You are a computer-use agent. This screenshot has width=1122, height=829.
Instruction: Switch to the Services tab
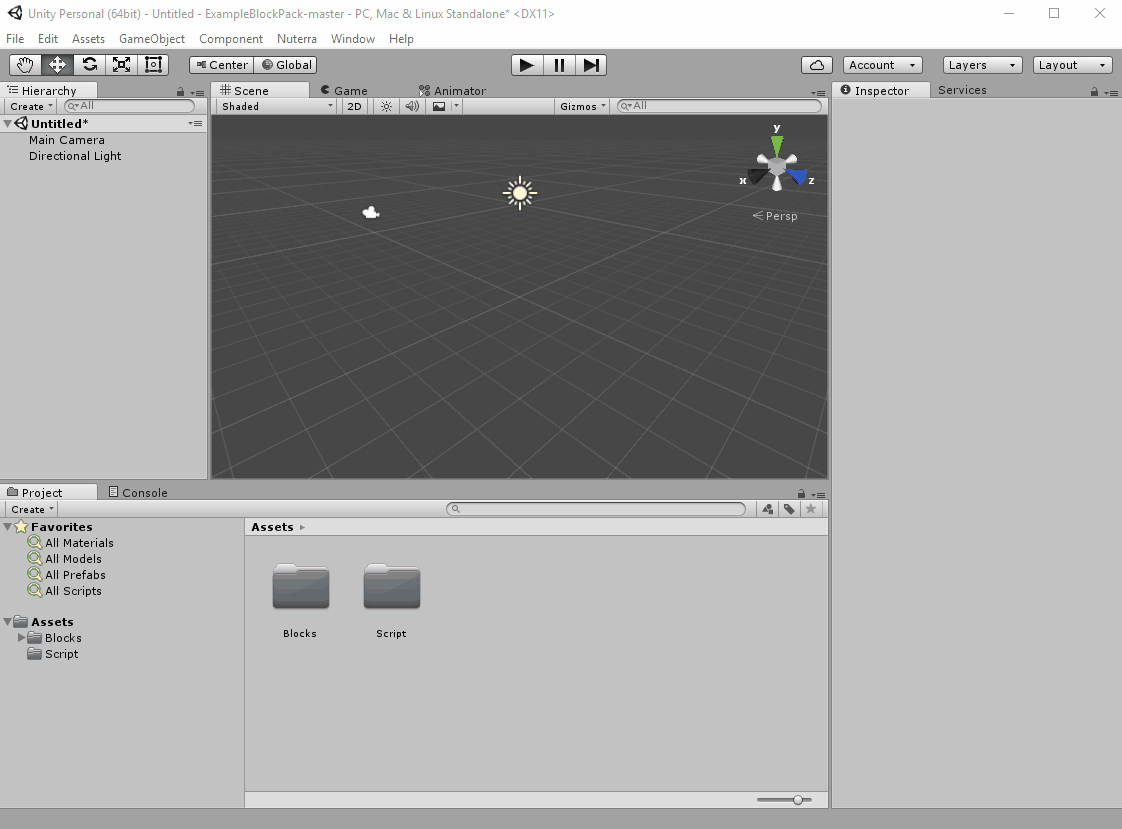click(x=962, y=90)
